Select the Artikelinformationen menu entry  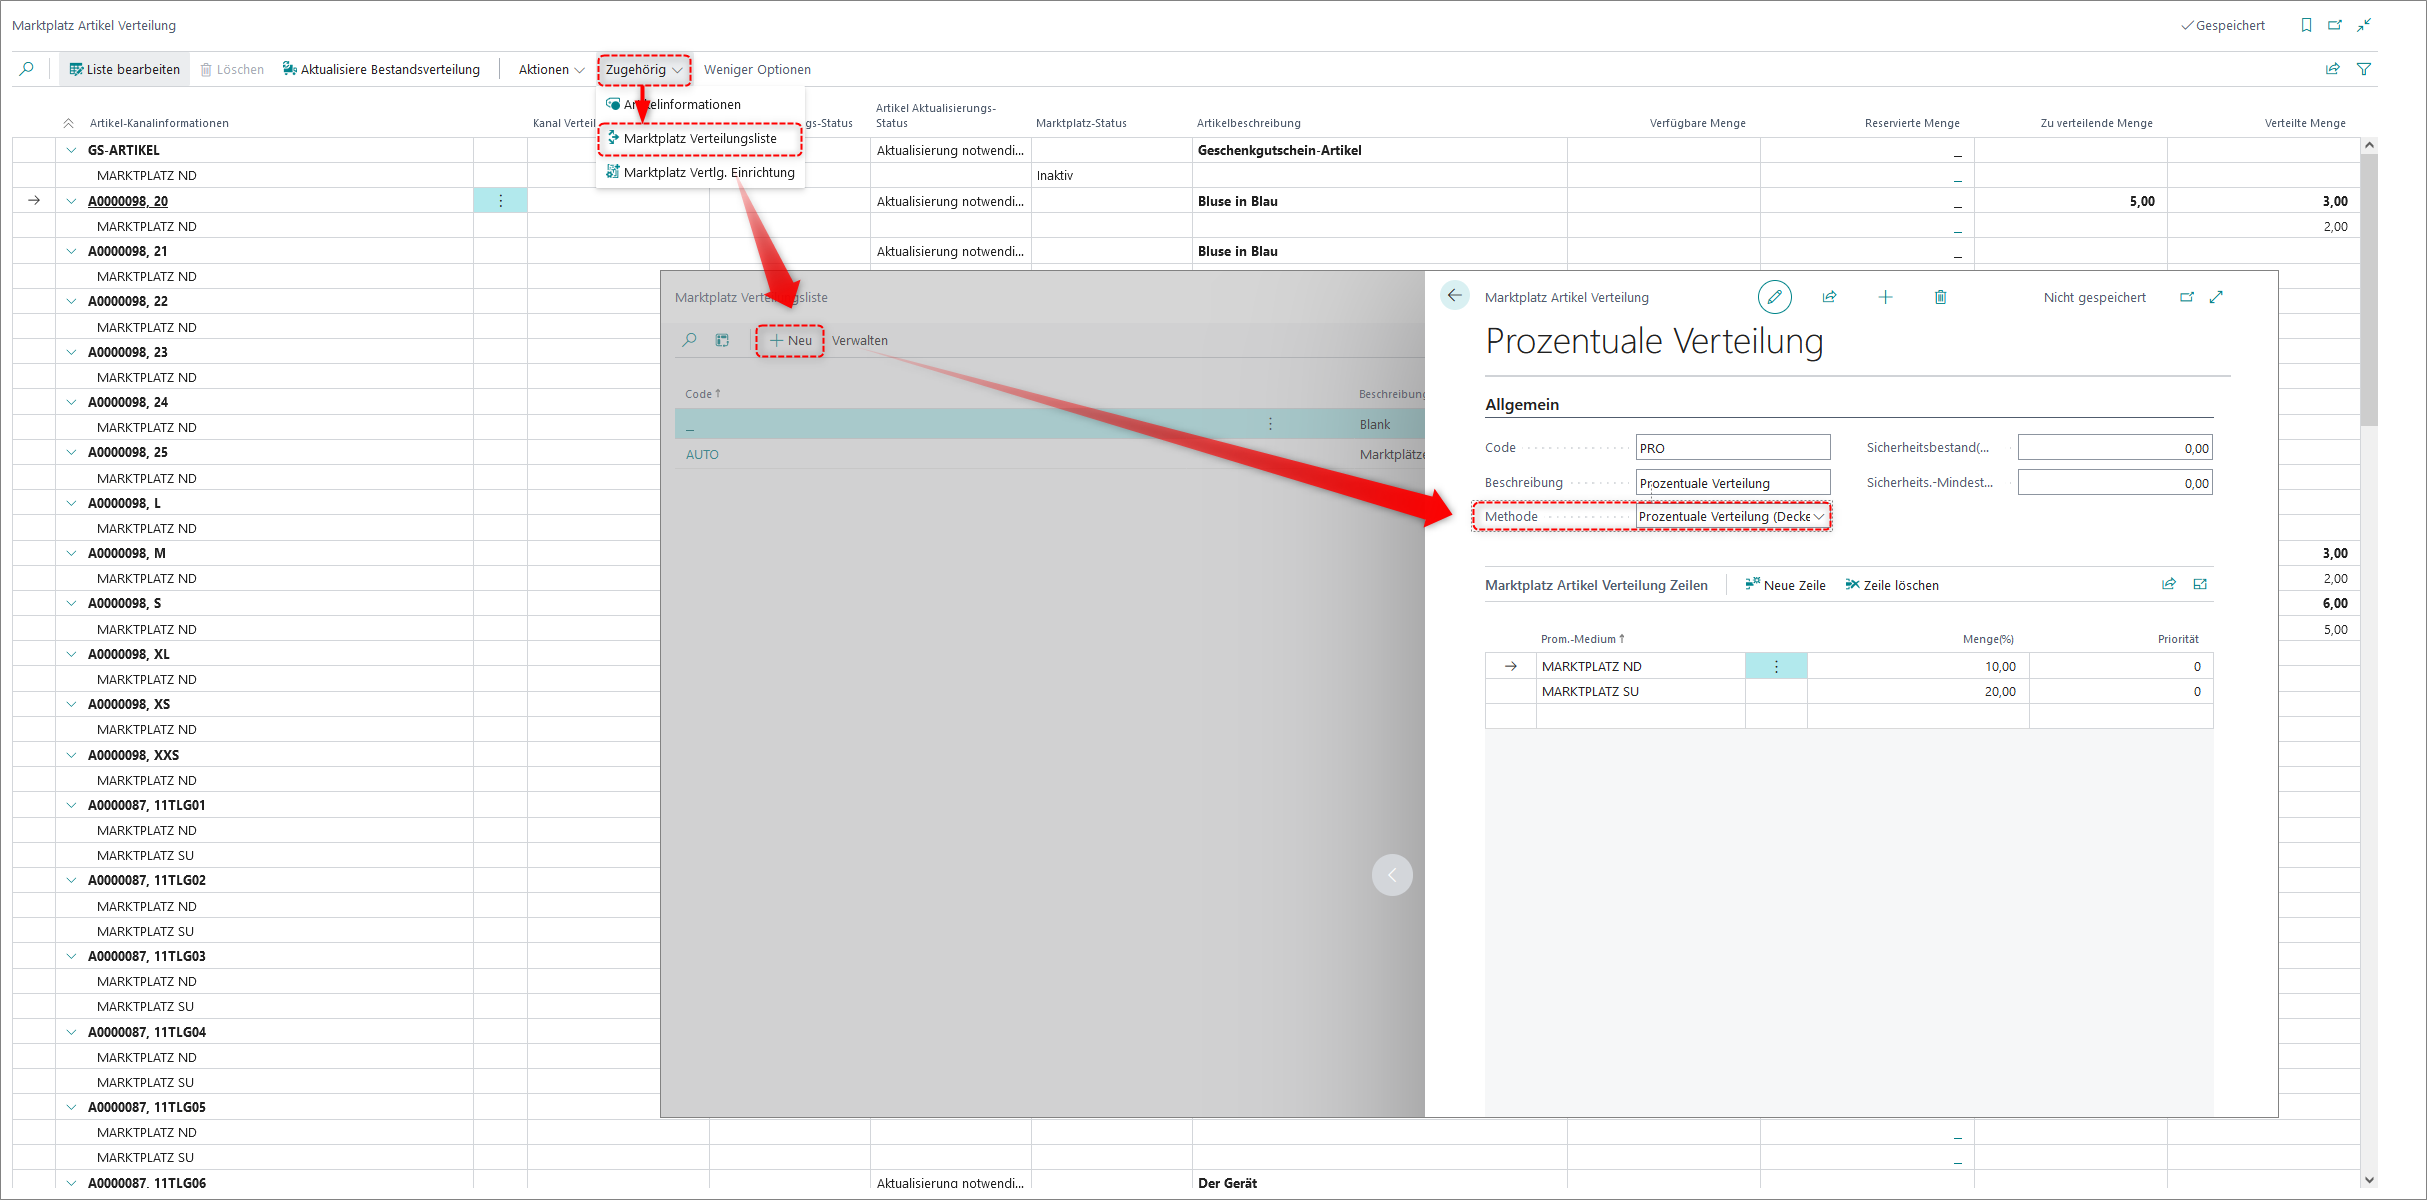682,104
